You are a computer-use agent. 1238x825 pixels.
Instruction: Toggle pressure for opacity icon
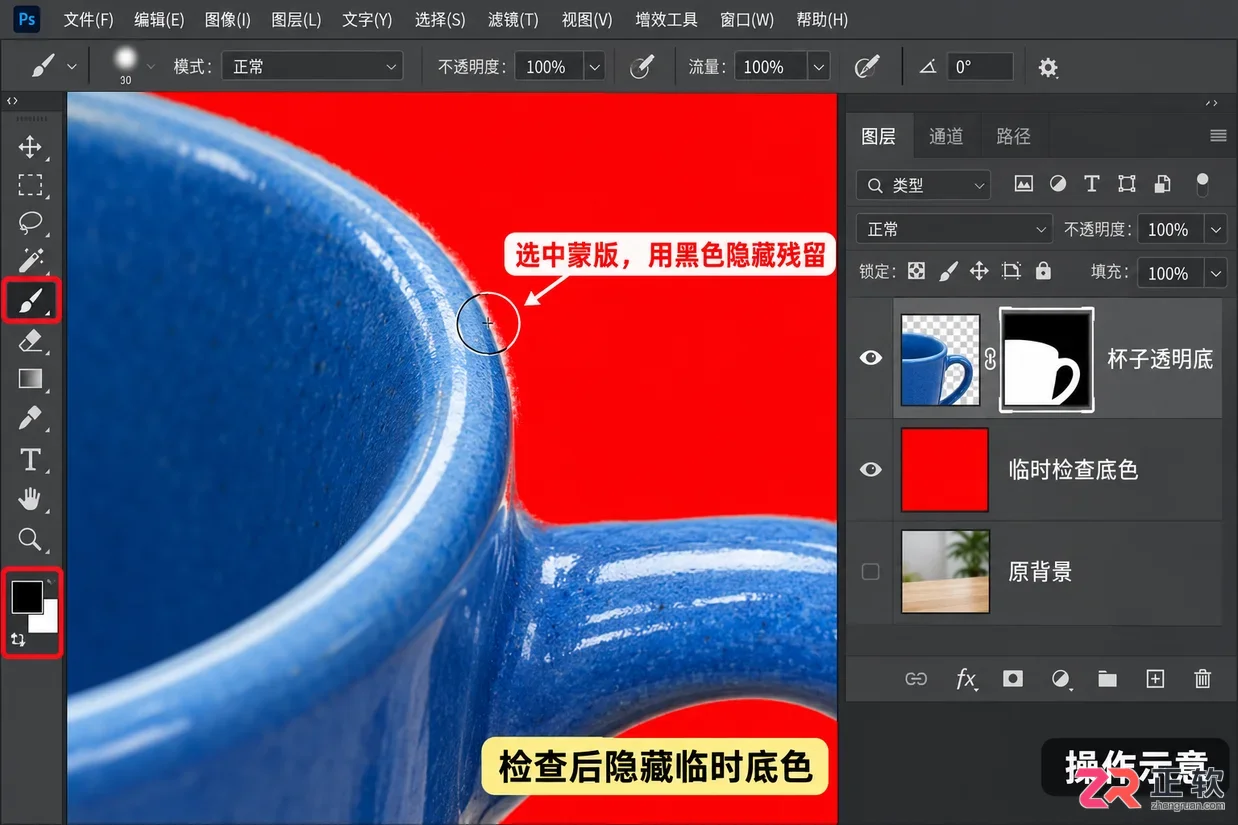tap(641, 67)
